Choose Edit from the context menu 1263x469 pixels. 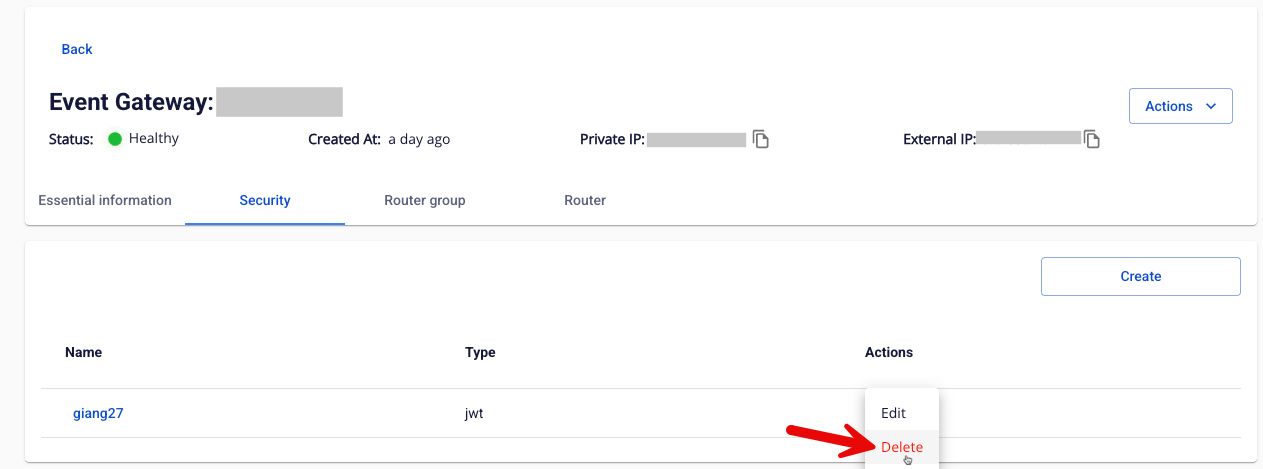893,413
